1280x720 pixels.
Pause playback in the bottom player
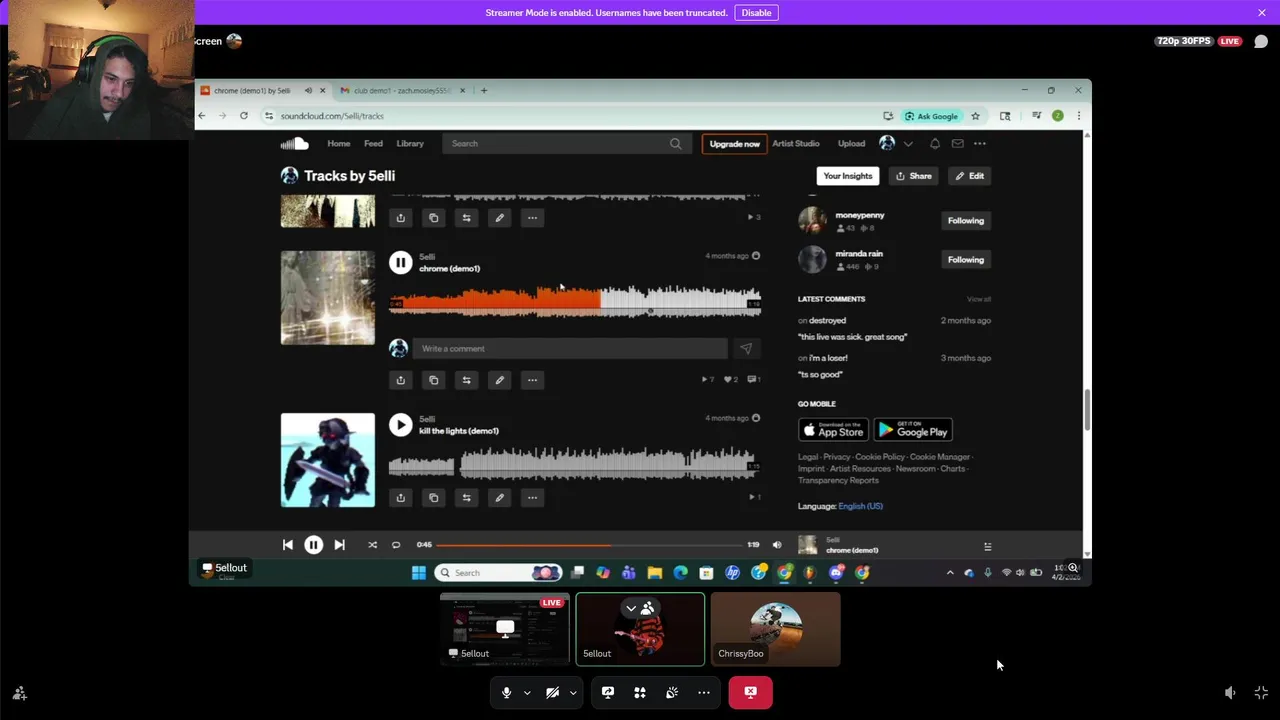(x=314, y=545)
